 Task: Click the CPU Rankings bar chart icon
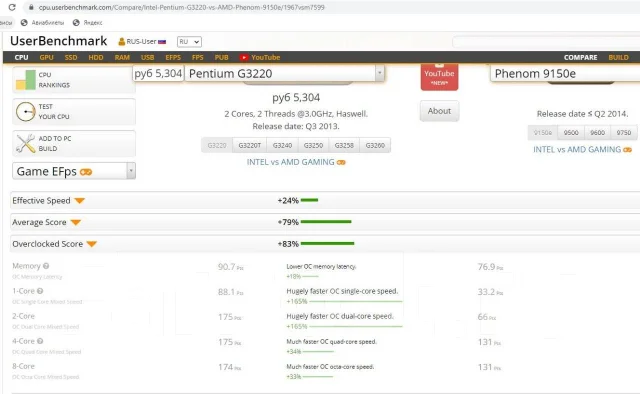[x=26, y=80]
